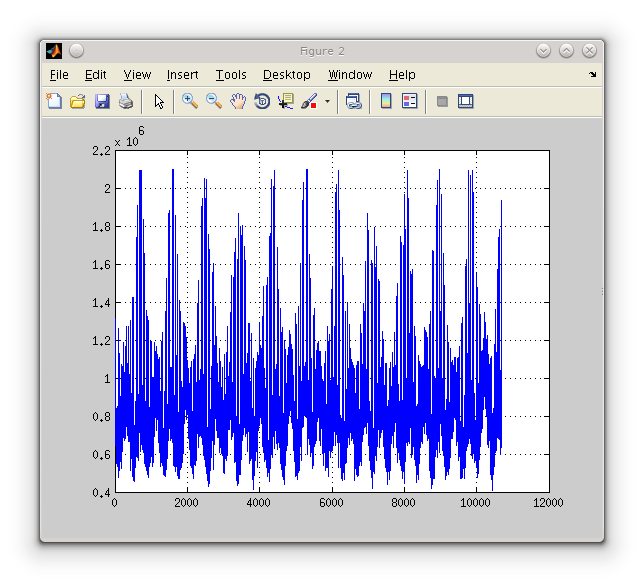Minimize the Figure 2 window
644x582 pixels.
[543, 51]
